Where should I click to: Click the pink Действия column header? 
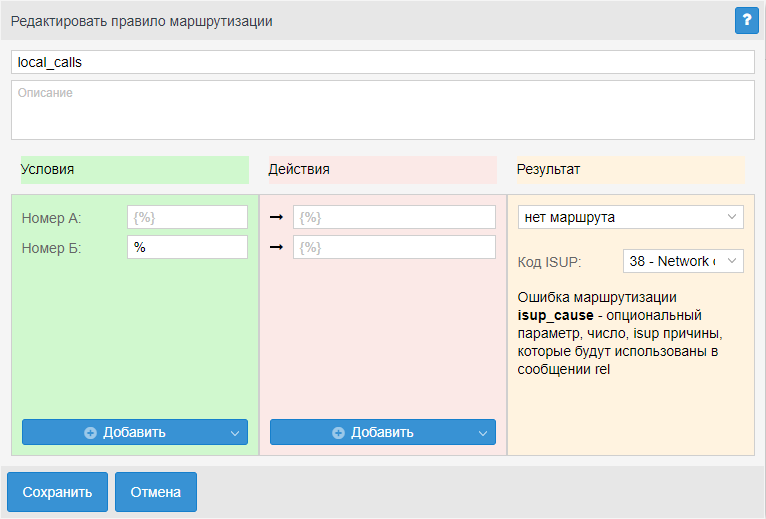(382, 170)
